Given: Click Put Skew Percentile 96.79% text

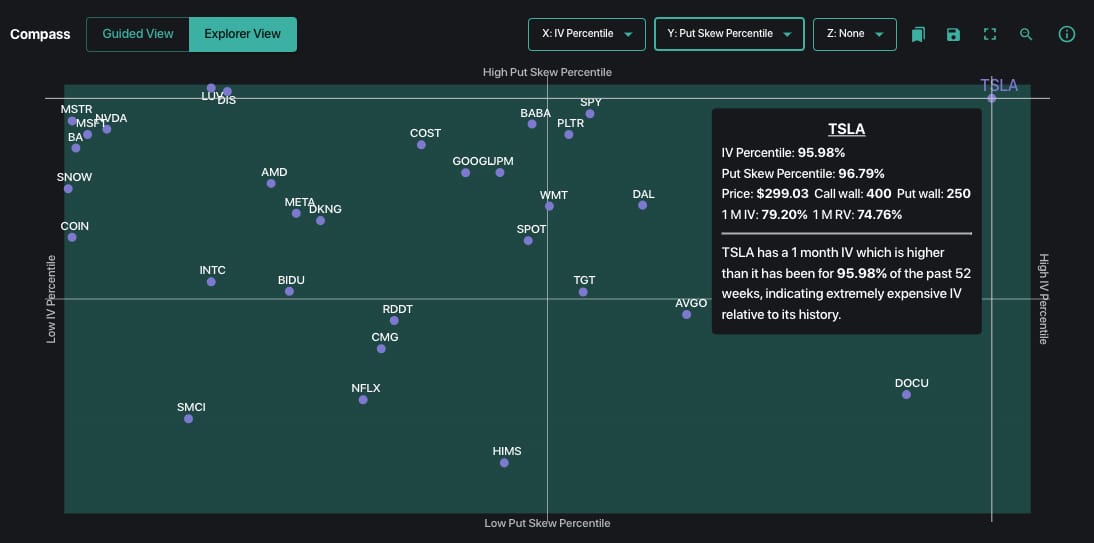Looking at the screenshot, I should [803, 173].
